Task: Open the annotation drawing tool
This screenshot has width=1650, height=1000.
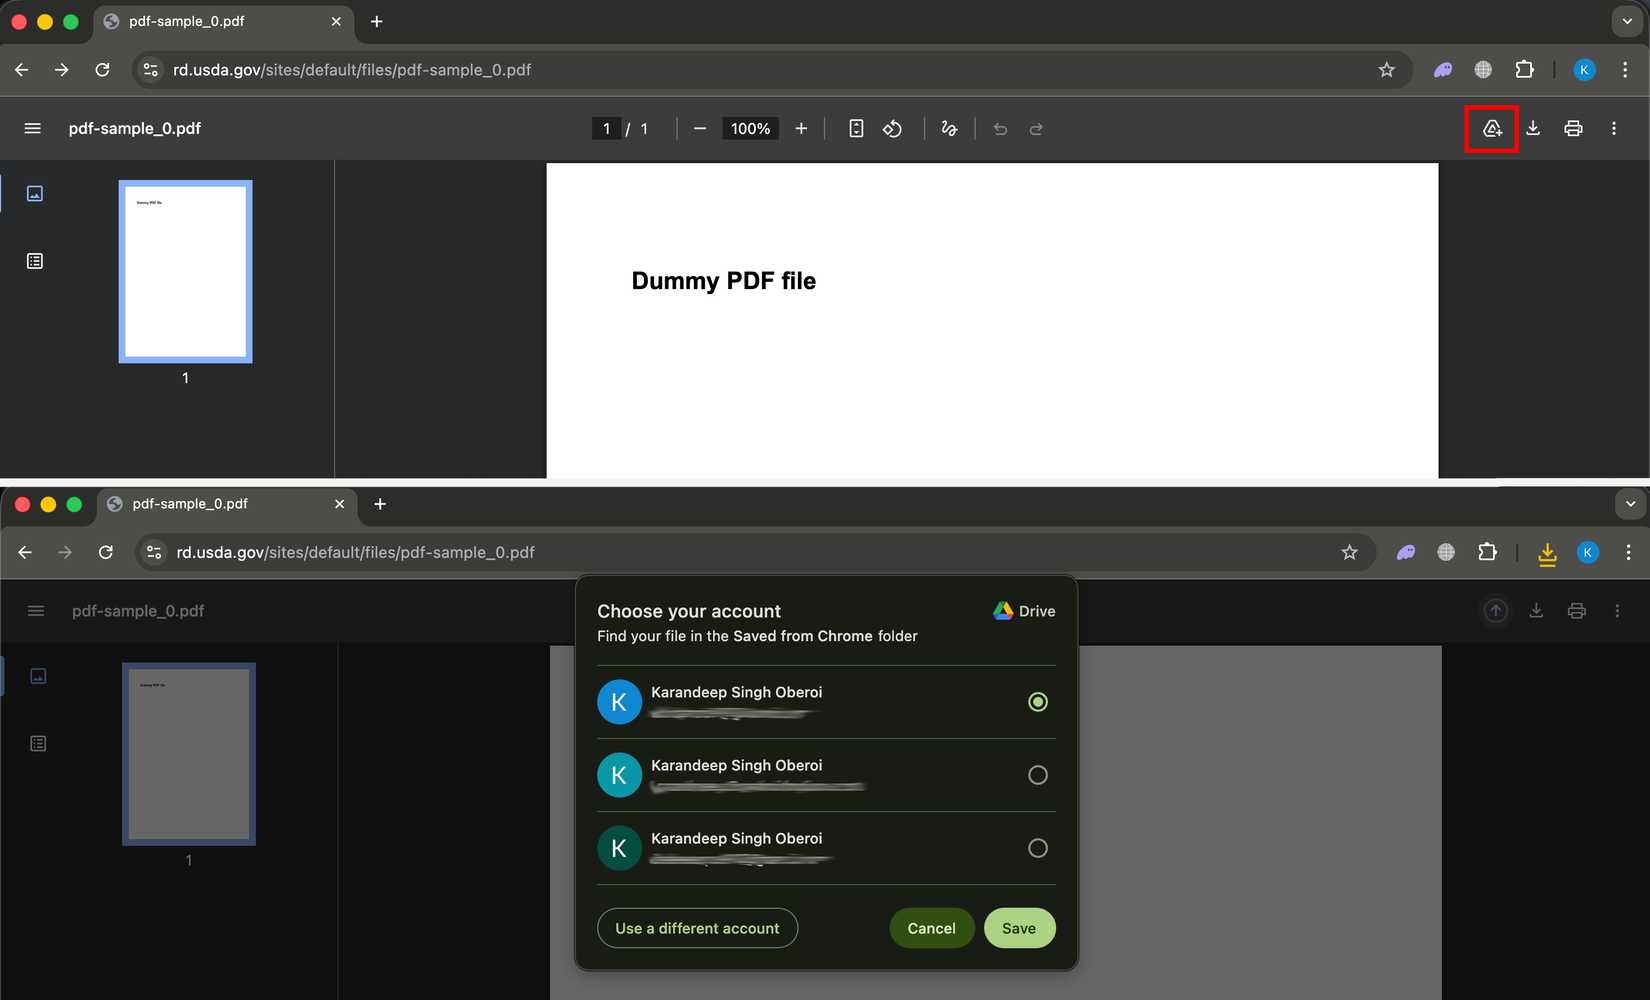Action: [x=948, y=128]
